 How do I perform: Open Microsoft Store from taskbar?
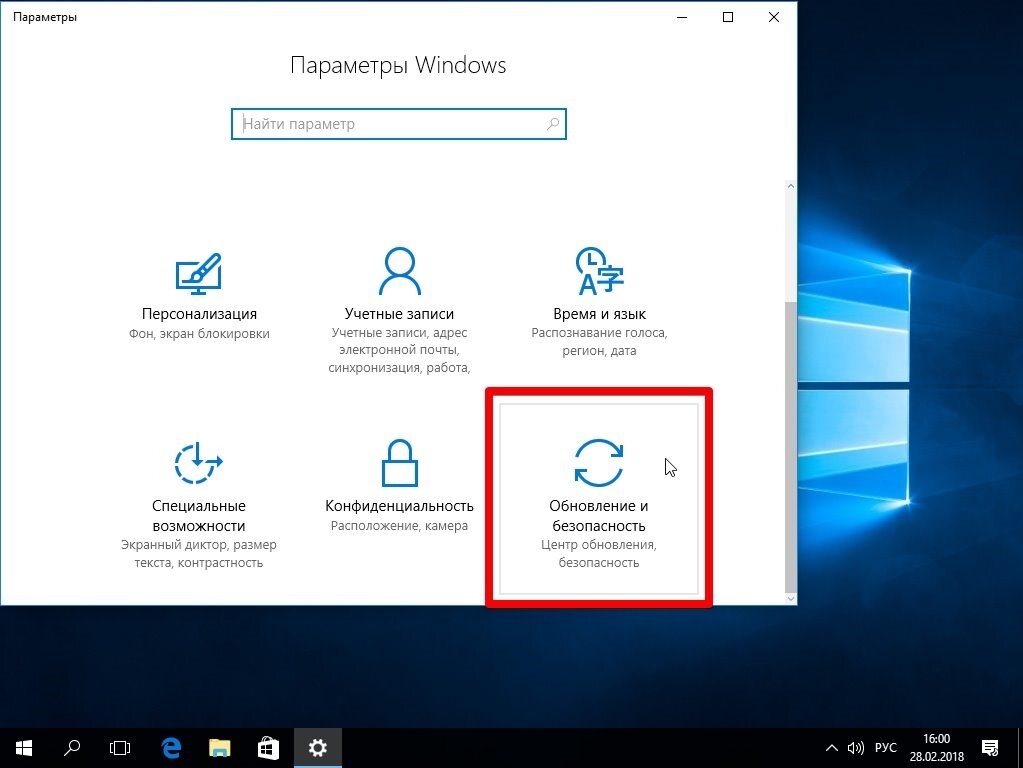(268, 748)
